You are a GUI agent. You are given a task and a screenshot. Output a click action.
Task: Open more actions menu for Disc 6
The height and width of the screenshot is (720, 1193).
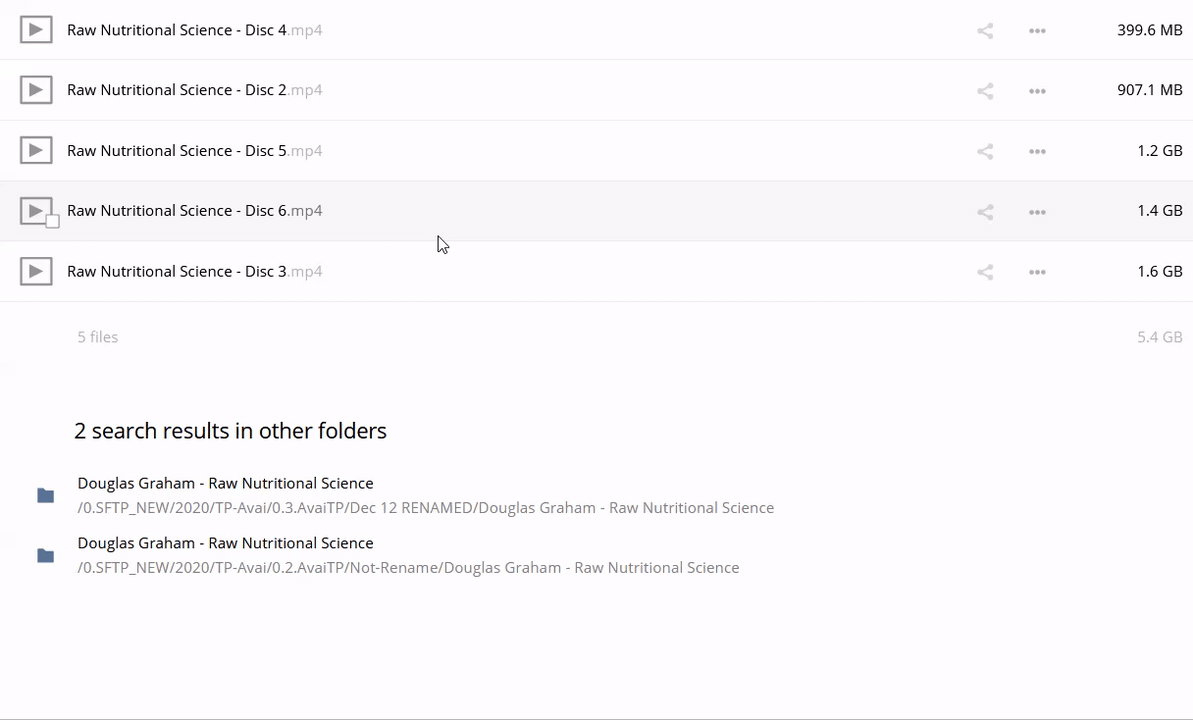tap(1037, 212)
